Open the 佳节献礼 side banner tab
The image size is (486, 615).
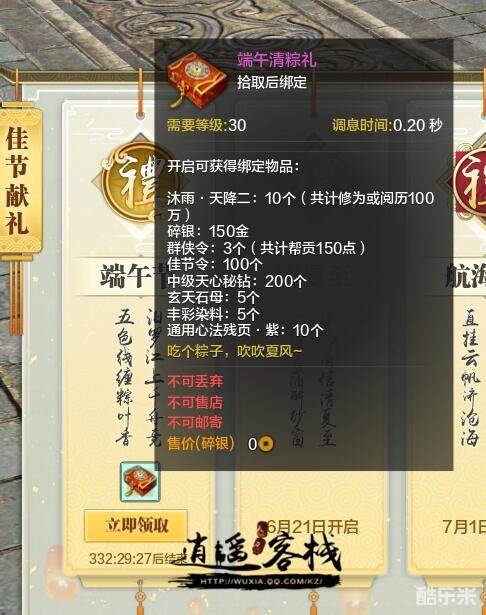(x=18, y=181)
